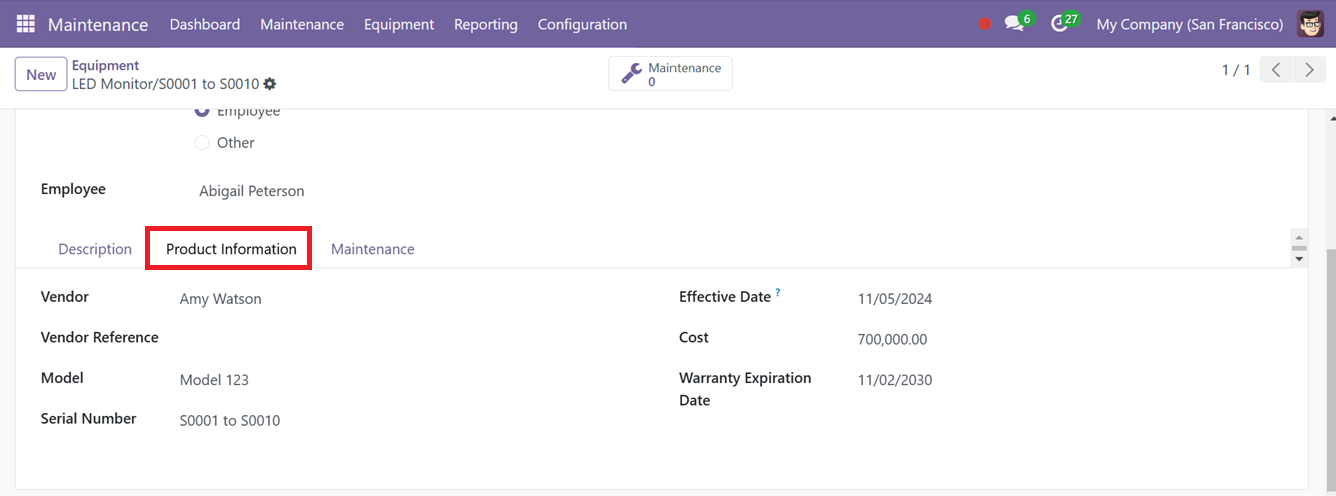Select the Employee radio option
The image size is (1336, 496).
pos(202,110)
